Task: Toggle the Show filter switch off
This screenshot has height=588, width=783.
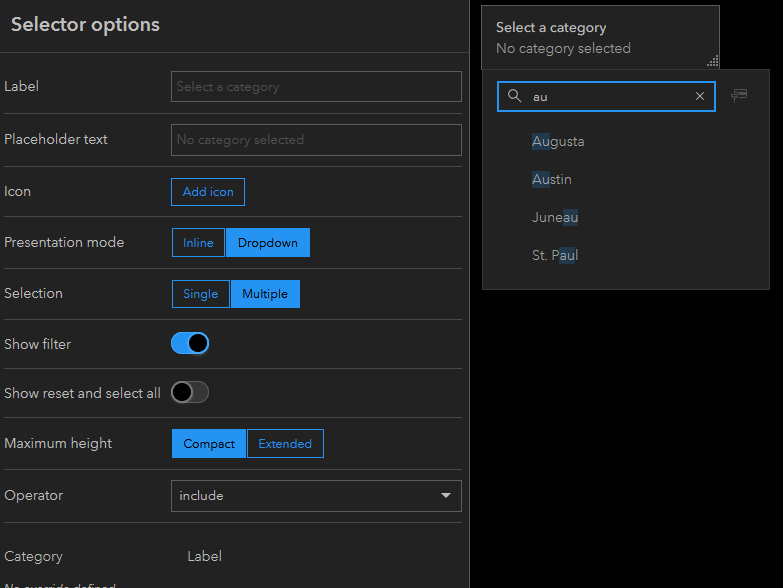Action: [x=190, y=343]
